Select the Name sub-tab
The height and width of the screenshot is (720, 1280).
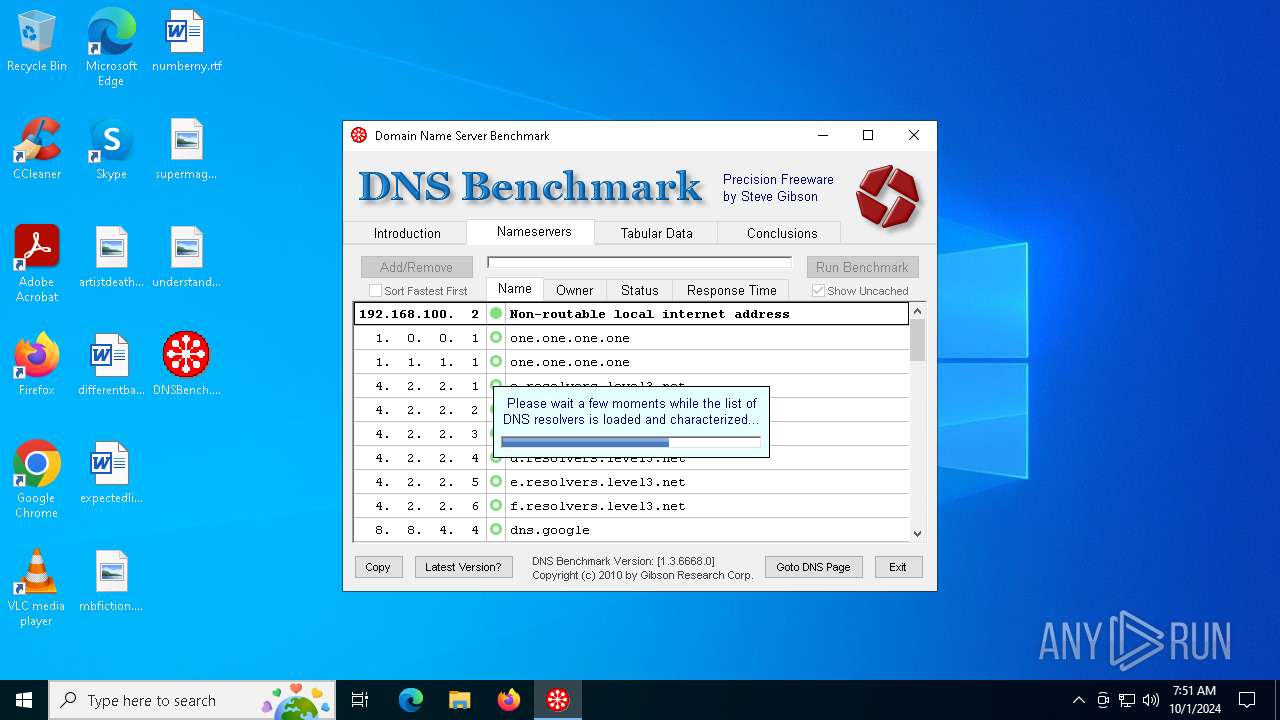(515, 289)
